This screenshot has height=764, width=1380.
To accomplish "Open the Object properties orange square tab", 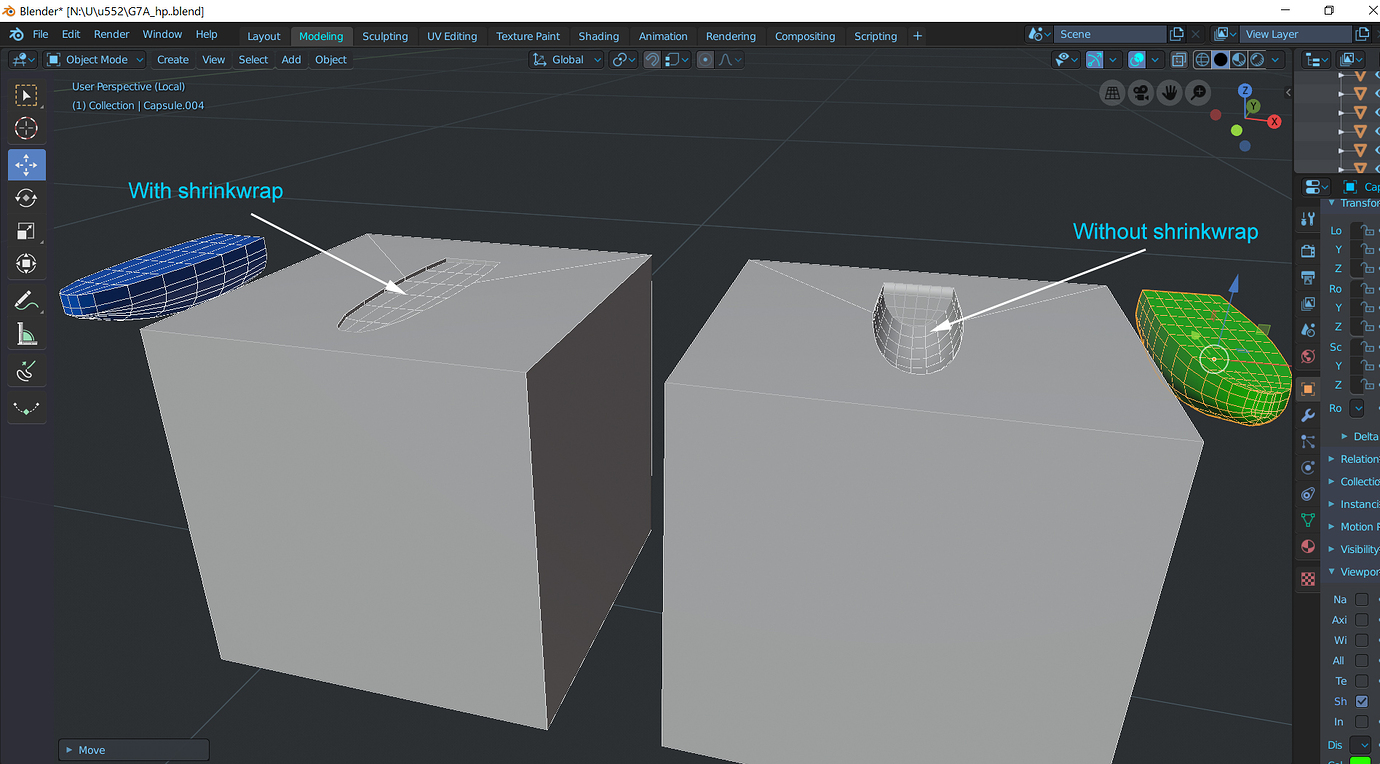I will click(1308, 388).
